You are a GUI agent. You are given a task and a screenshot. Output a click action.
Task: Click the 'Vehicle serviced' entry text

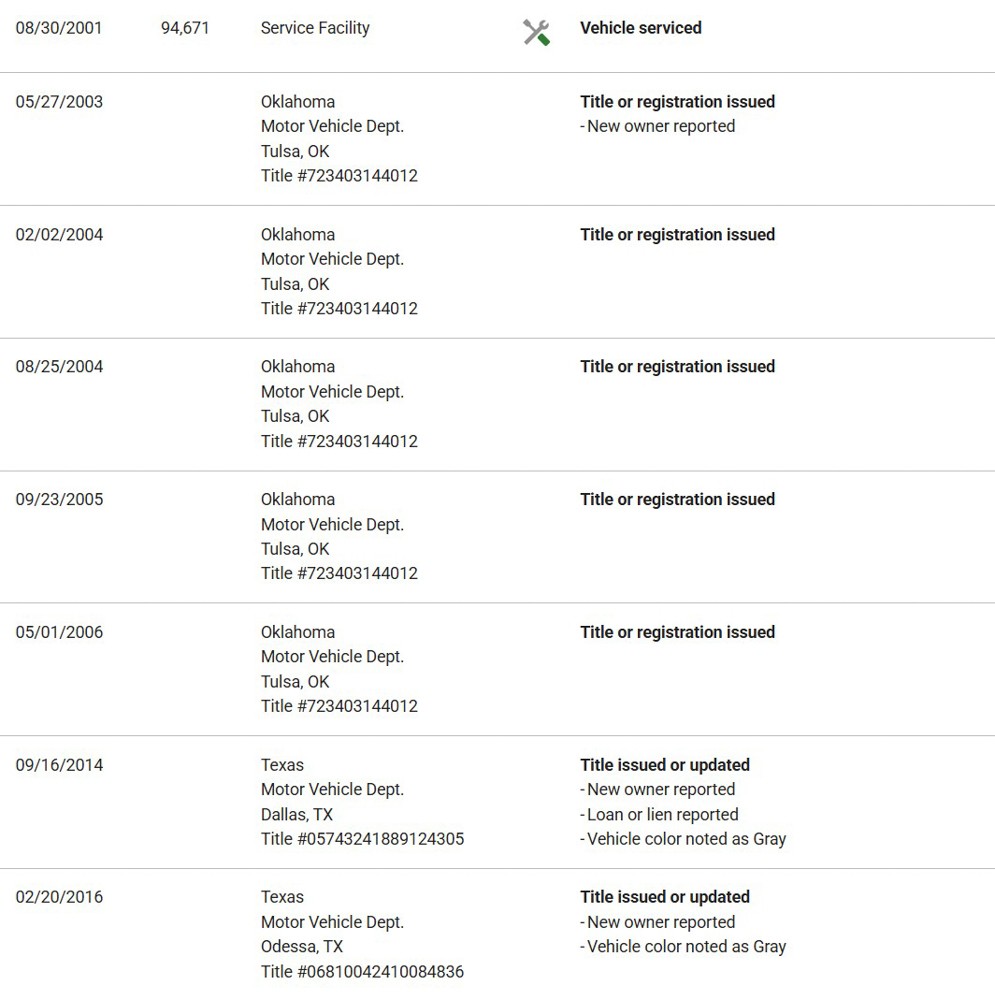tap(640, 28)
